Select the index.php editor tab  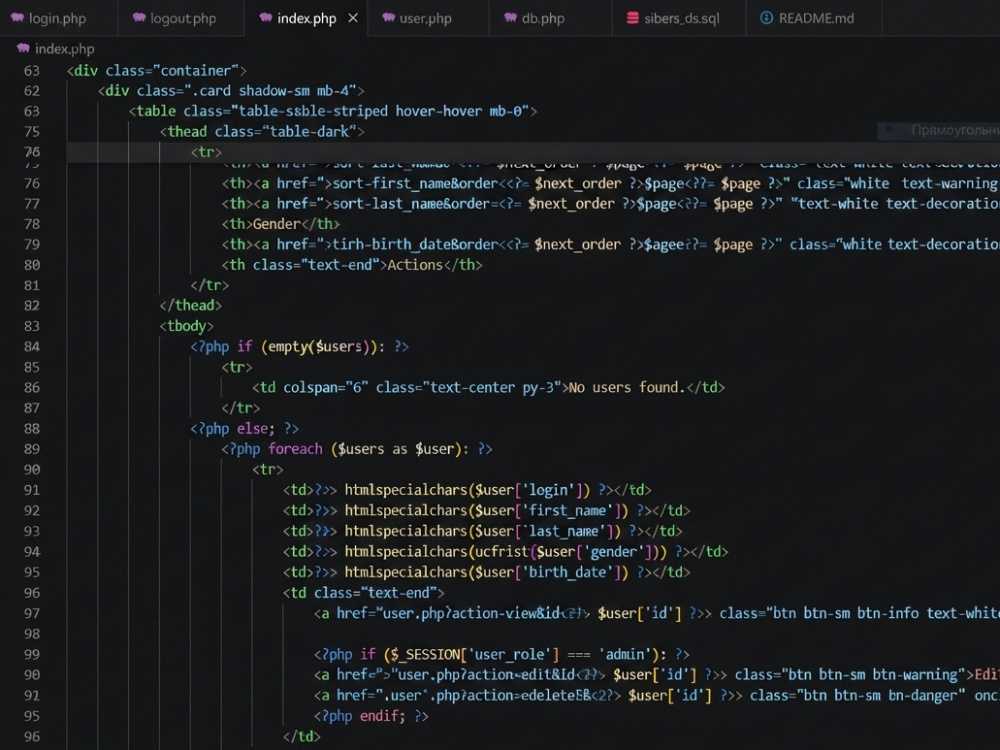click(x=306, y=18)
